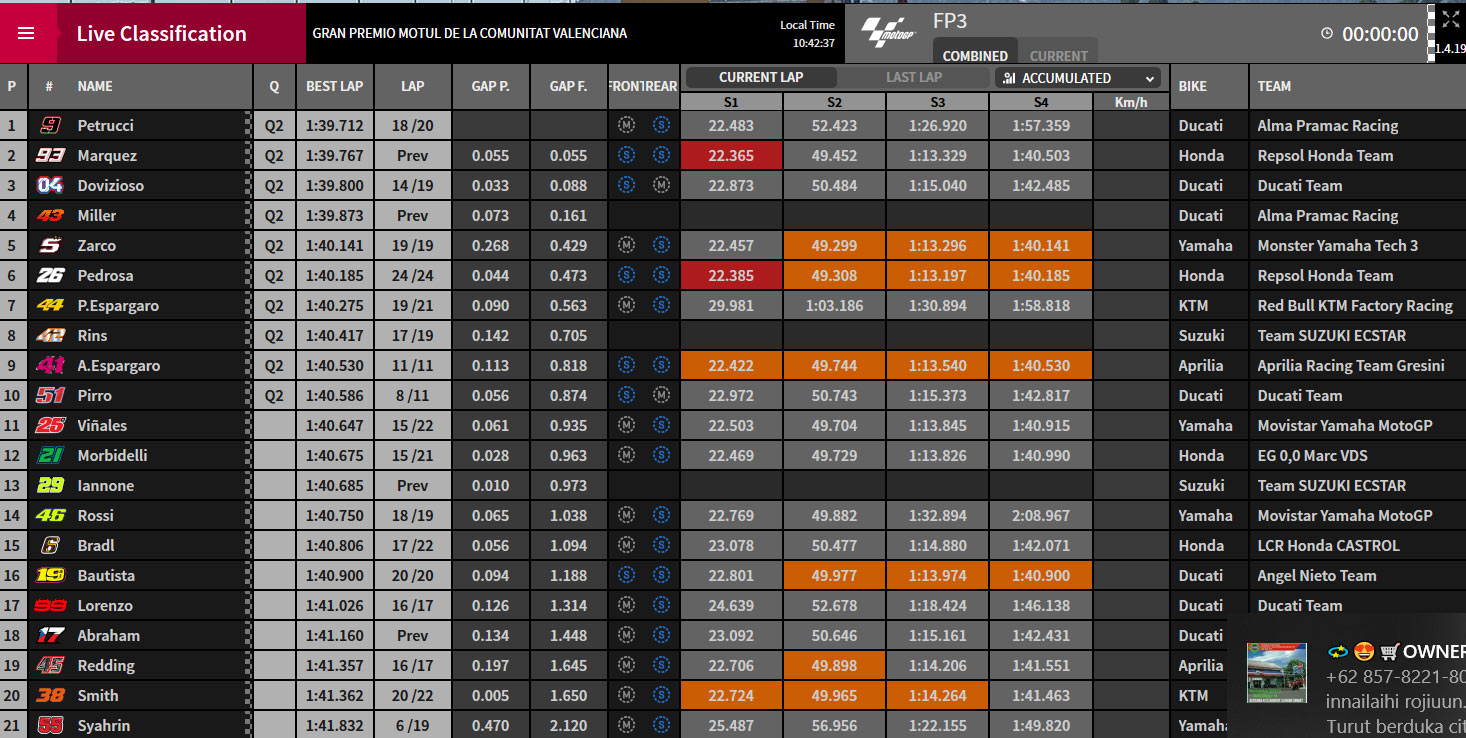Click Pedrosa's number 26 badge
The width and height of the screenshot is (1466, 738).
(50, 275)
